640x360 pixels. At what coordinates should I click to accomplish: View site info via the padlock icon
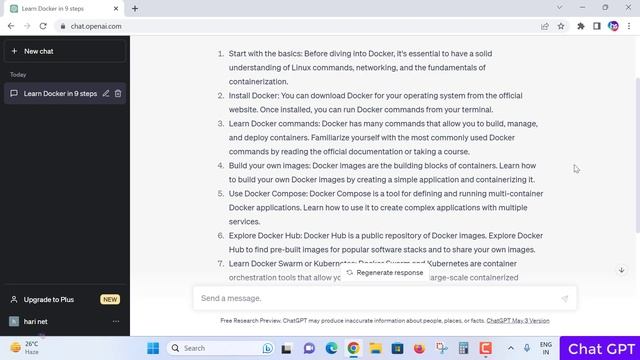pos(62,26)
